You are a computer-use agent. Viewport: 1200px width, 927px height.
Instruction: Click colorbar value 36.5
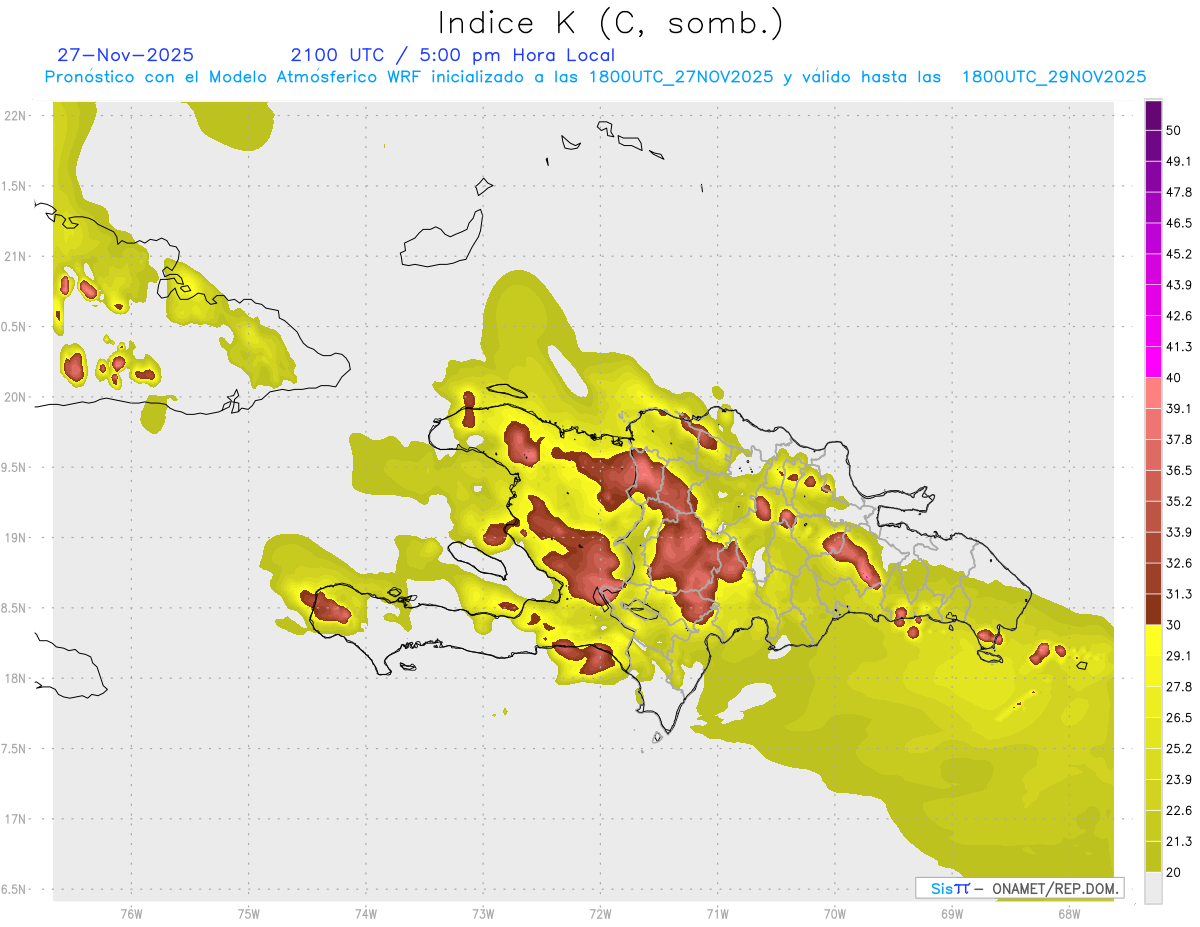click(x=1179, y=470)
